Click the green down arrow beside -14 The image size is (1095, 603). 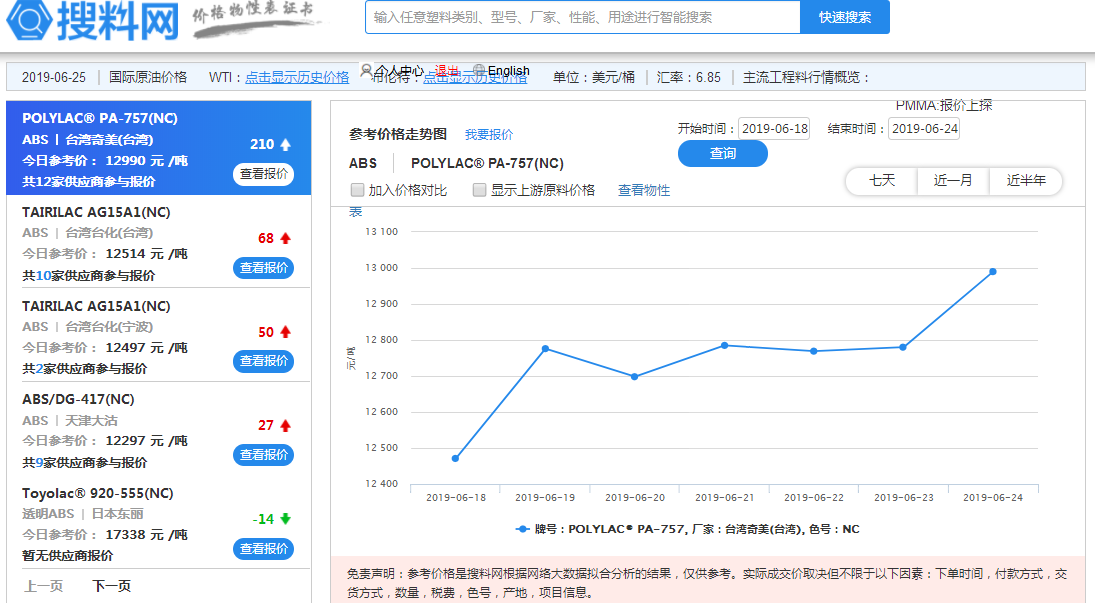point(285,518)
